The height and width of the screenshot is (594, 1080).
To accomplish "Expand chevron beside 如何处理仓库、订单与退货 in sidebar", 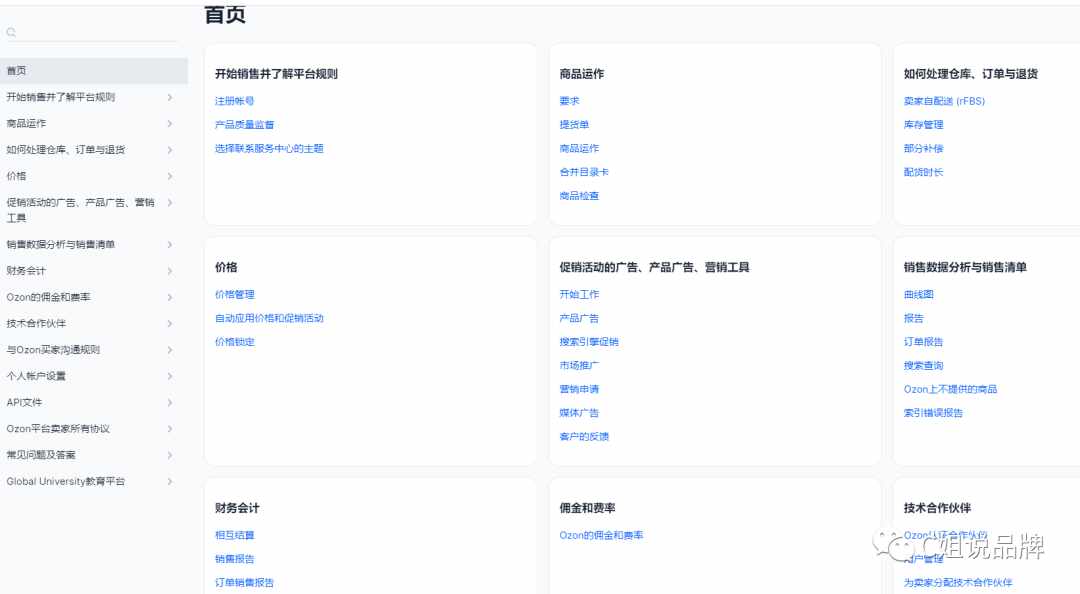I will pyautogui.click(x=169, y=150).
